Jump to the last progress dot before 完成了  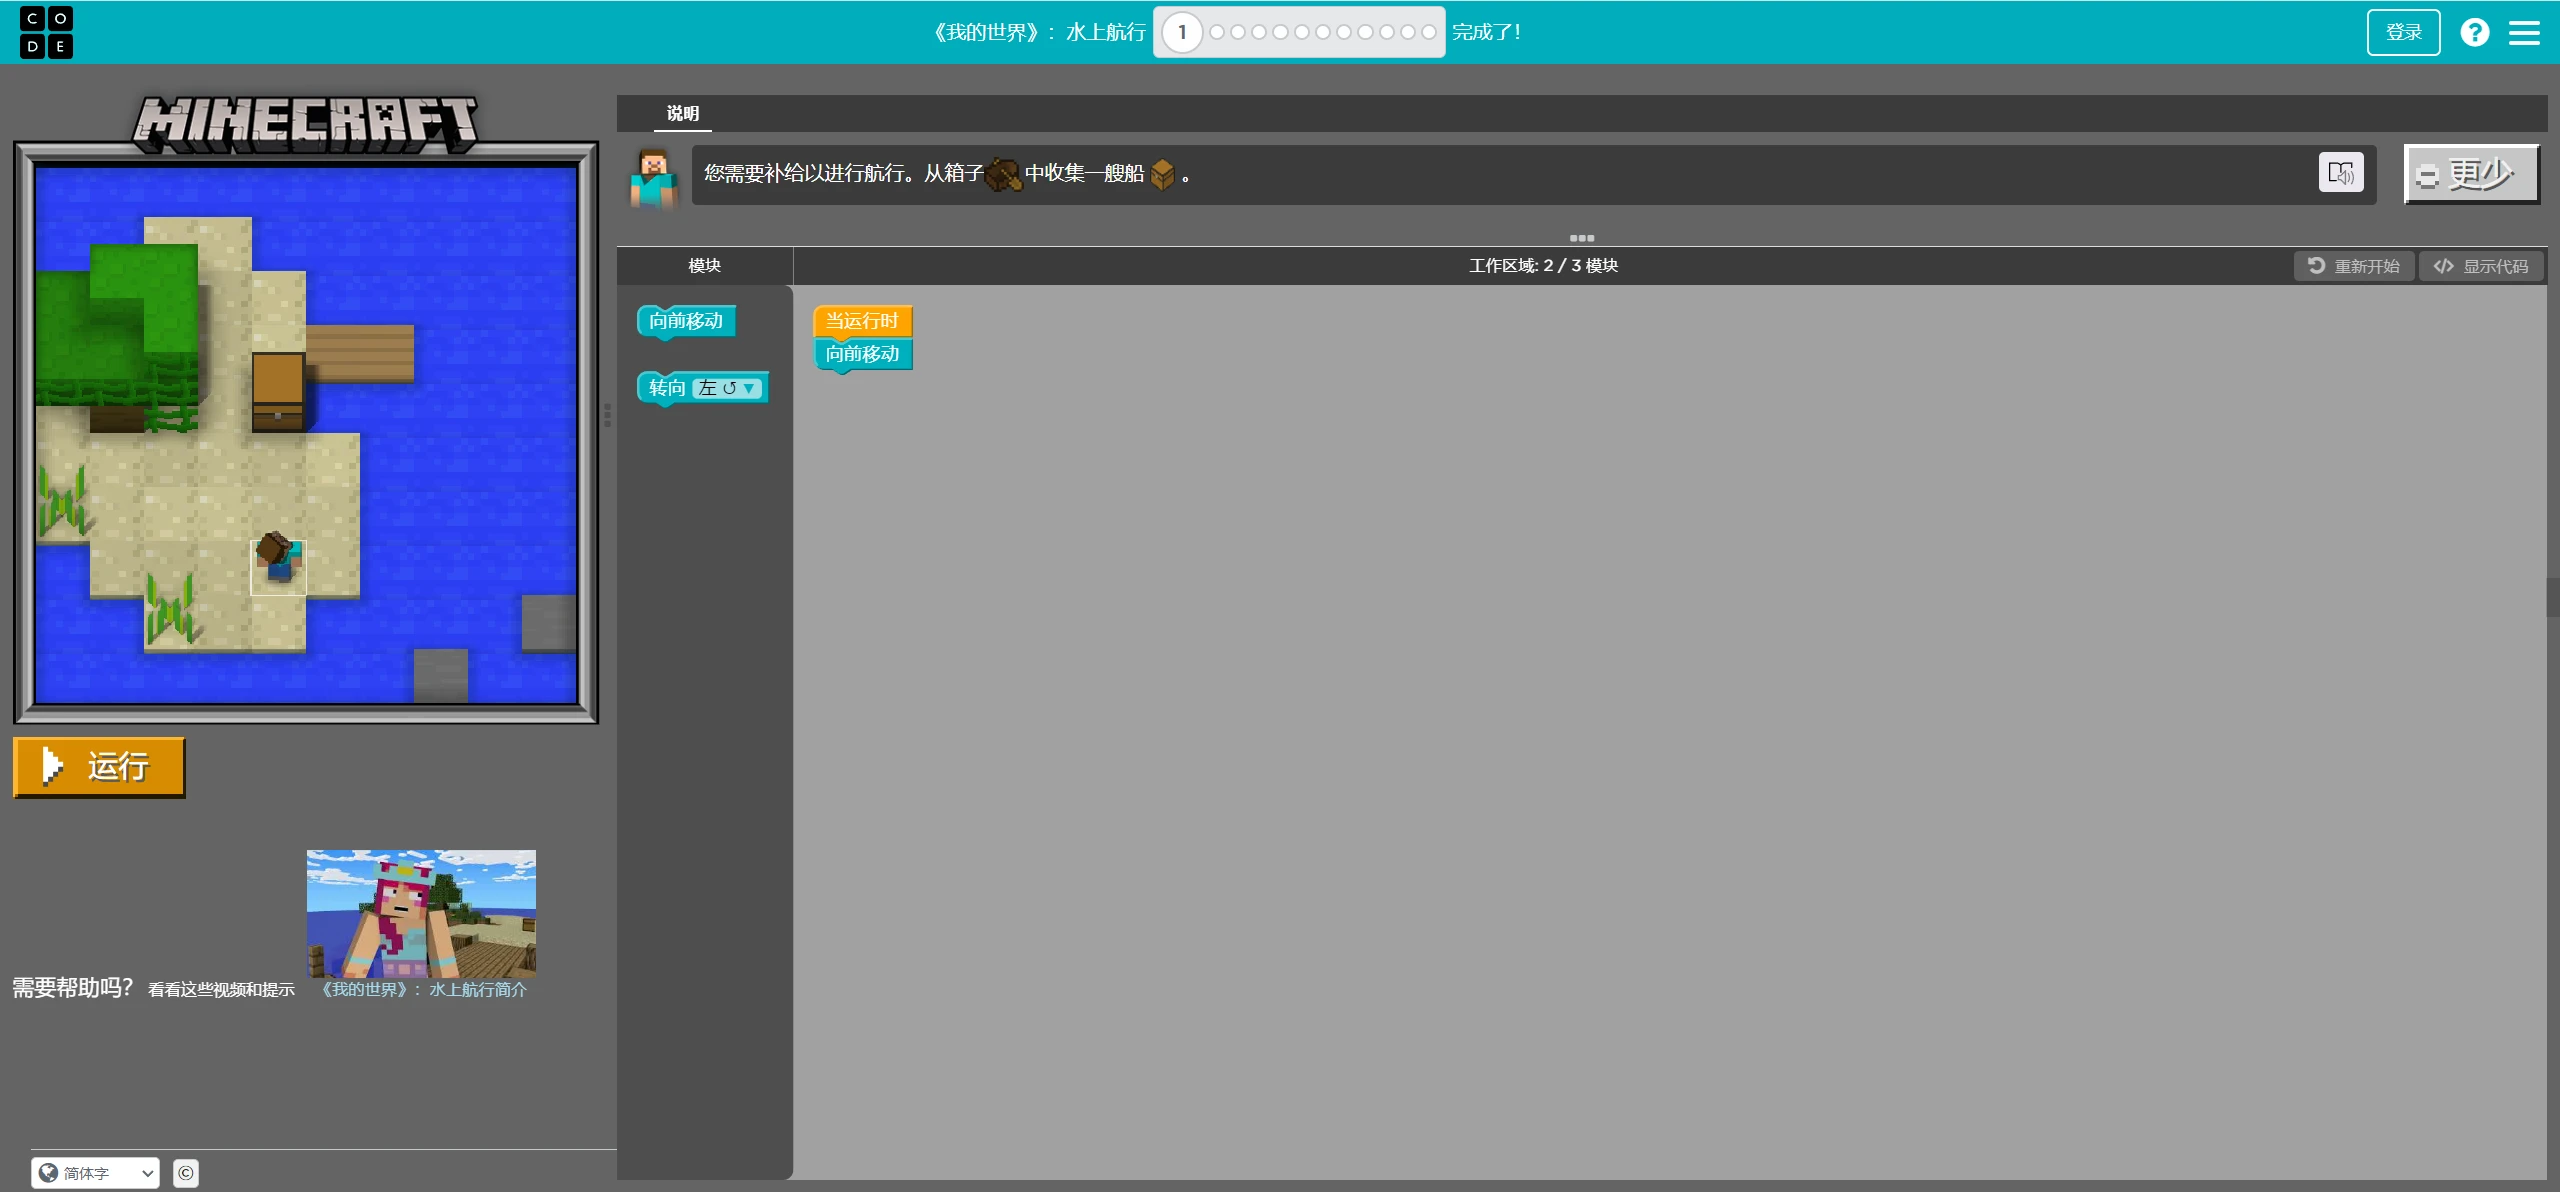point(1429,32)
